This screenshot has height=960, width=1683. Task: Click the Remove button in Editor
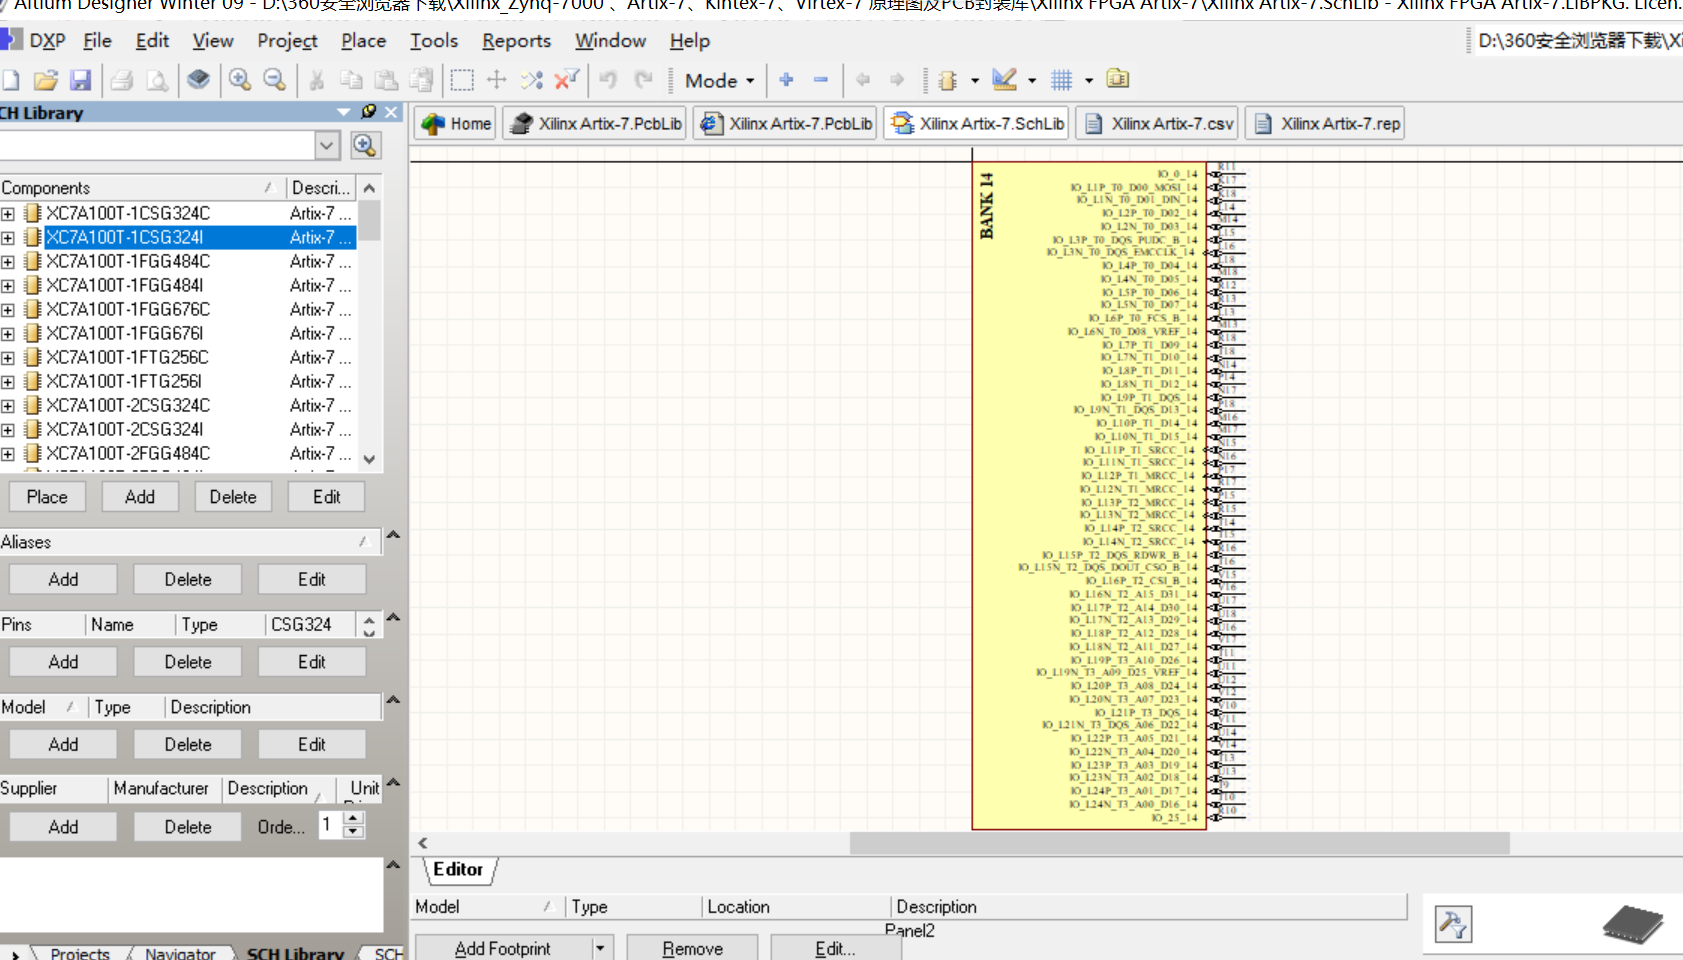pos(692,948)
